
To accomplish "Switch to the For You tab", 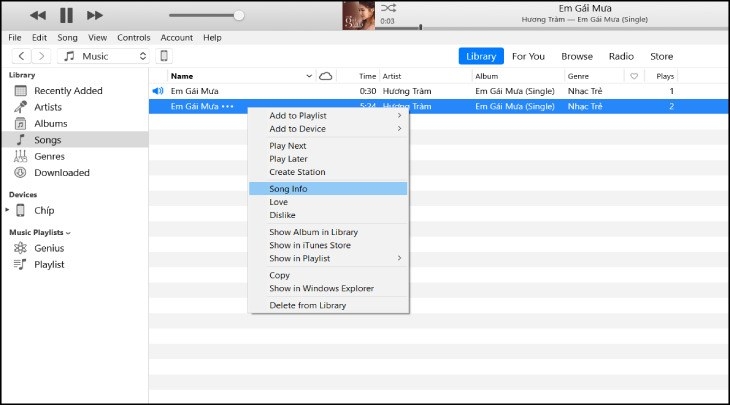I will tap(528, 56).
